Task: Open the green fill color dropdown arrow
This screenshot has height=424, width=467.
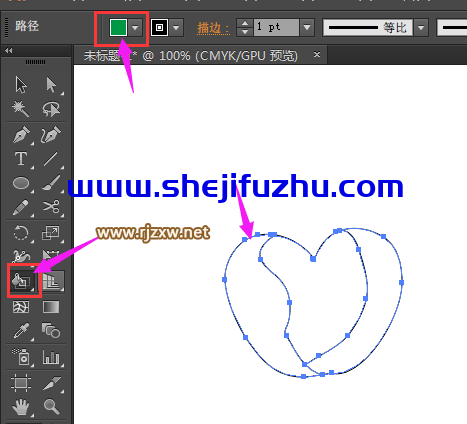Action: pyautogui.click(x=135, y=27)
